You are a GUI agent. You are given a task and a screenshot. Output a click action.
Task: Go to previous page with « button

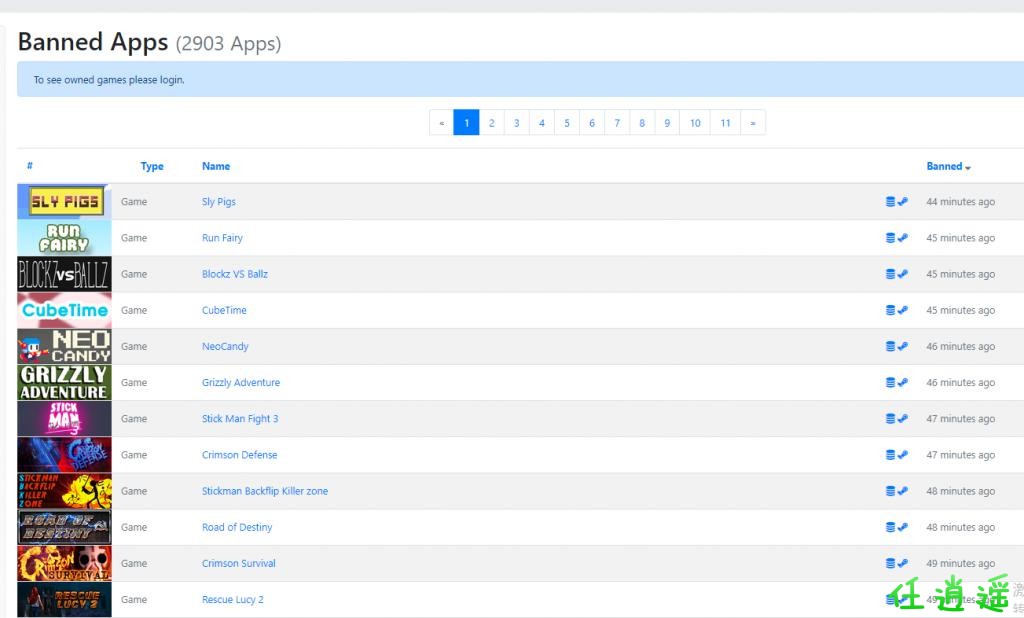441,123
